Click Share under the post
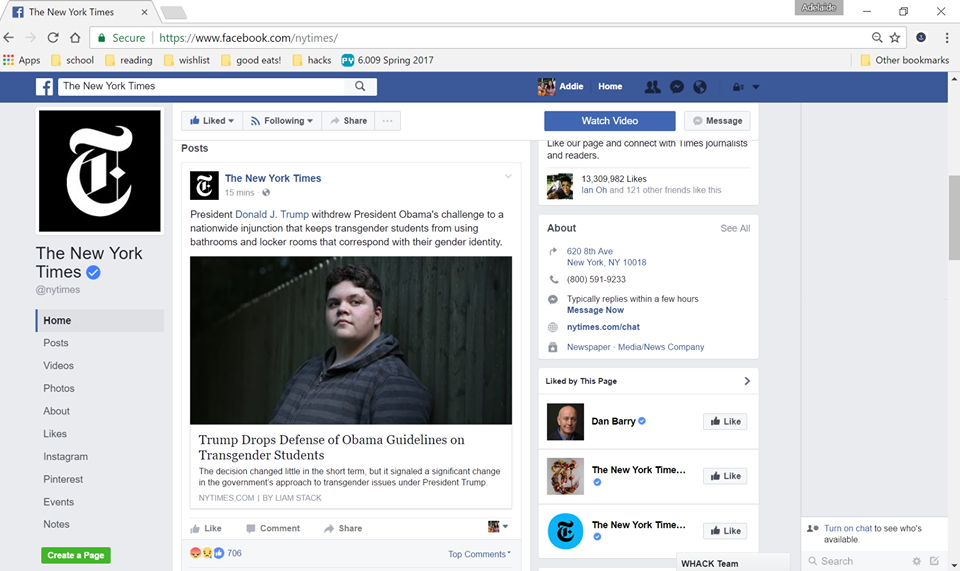Viewport: 960px width, 571px height. [x=343, y=528]
